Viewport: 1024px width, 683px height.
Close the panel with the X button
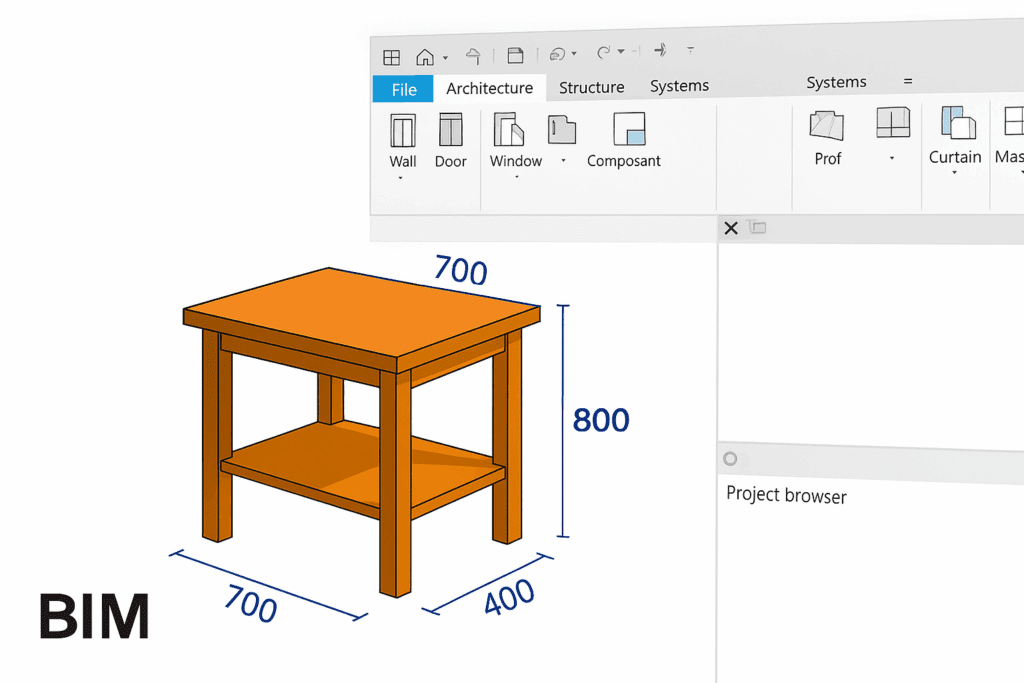pyautogui.click(x=731, y=228)
